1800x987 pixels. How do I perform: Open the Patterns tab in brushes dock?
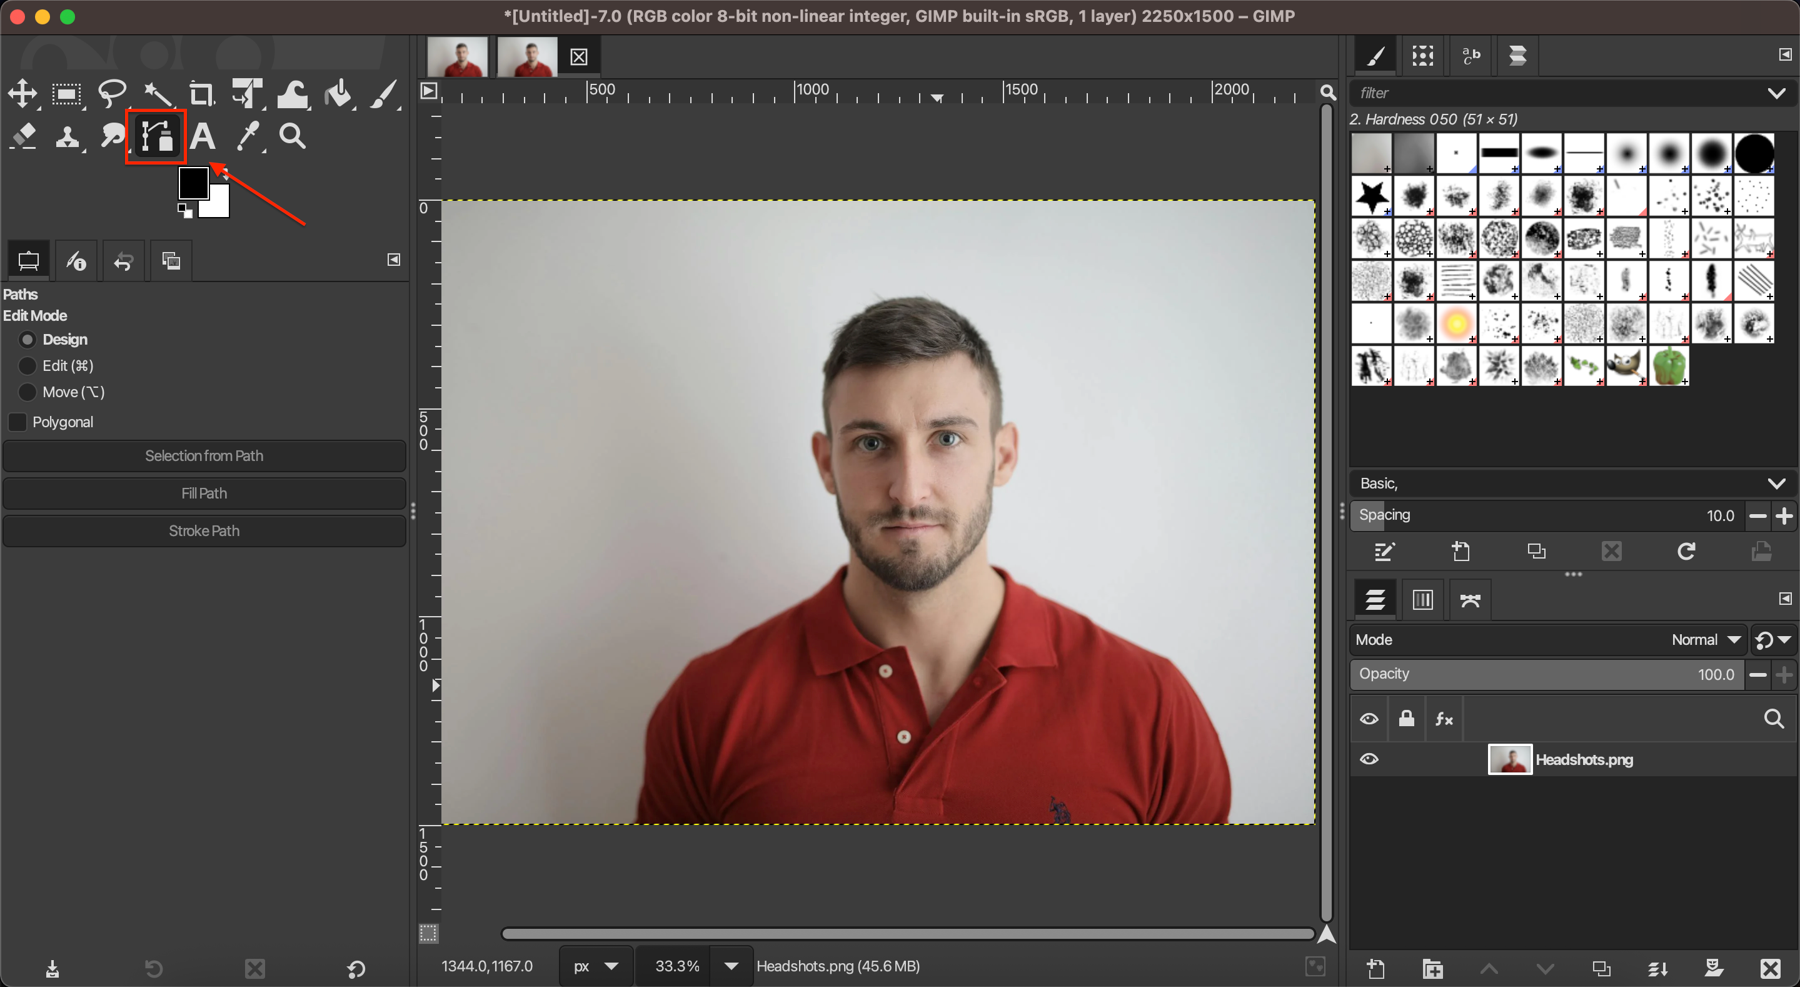pyautogui.click(x=1422, y=56)
